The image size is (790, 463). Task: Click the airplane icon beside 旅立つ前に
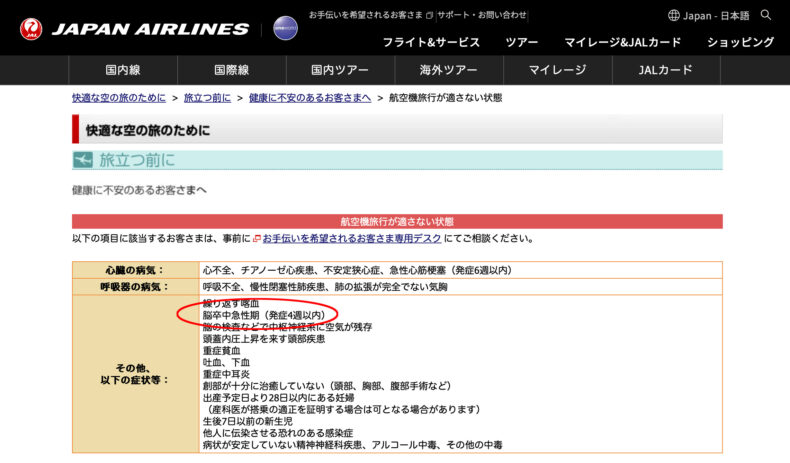point(83,160)
